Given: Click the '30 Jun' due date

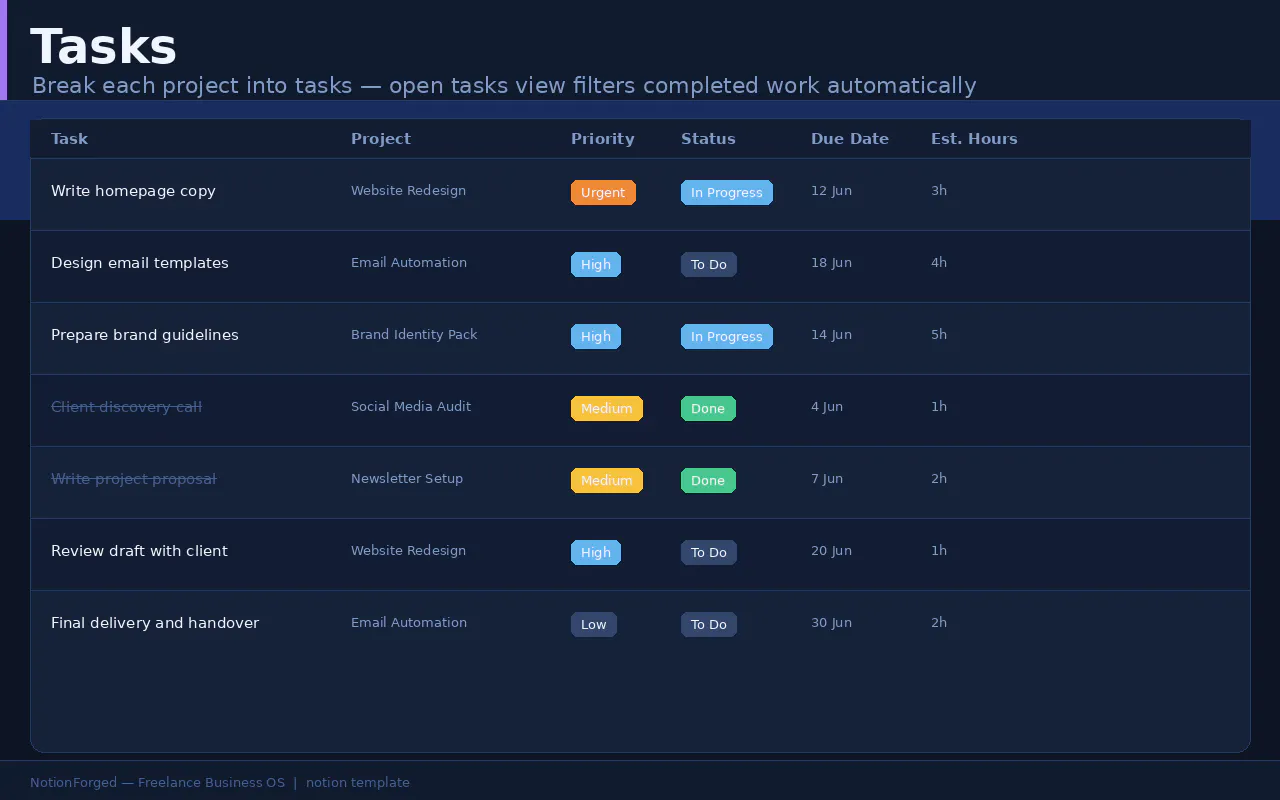Looking at the screenshot, I should pyautogui.click(x=831, y=623).
